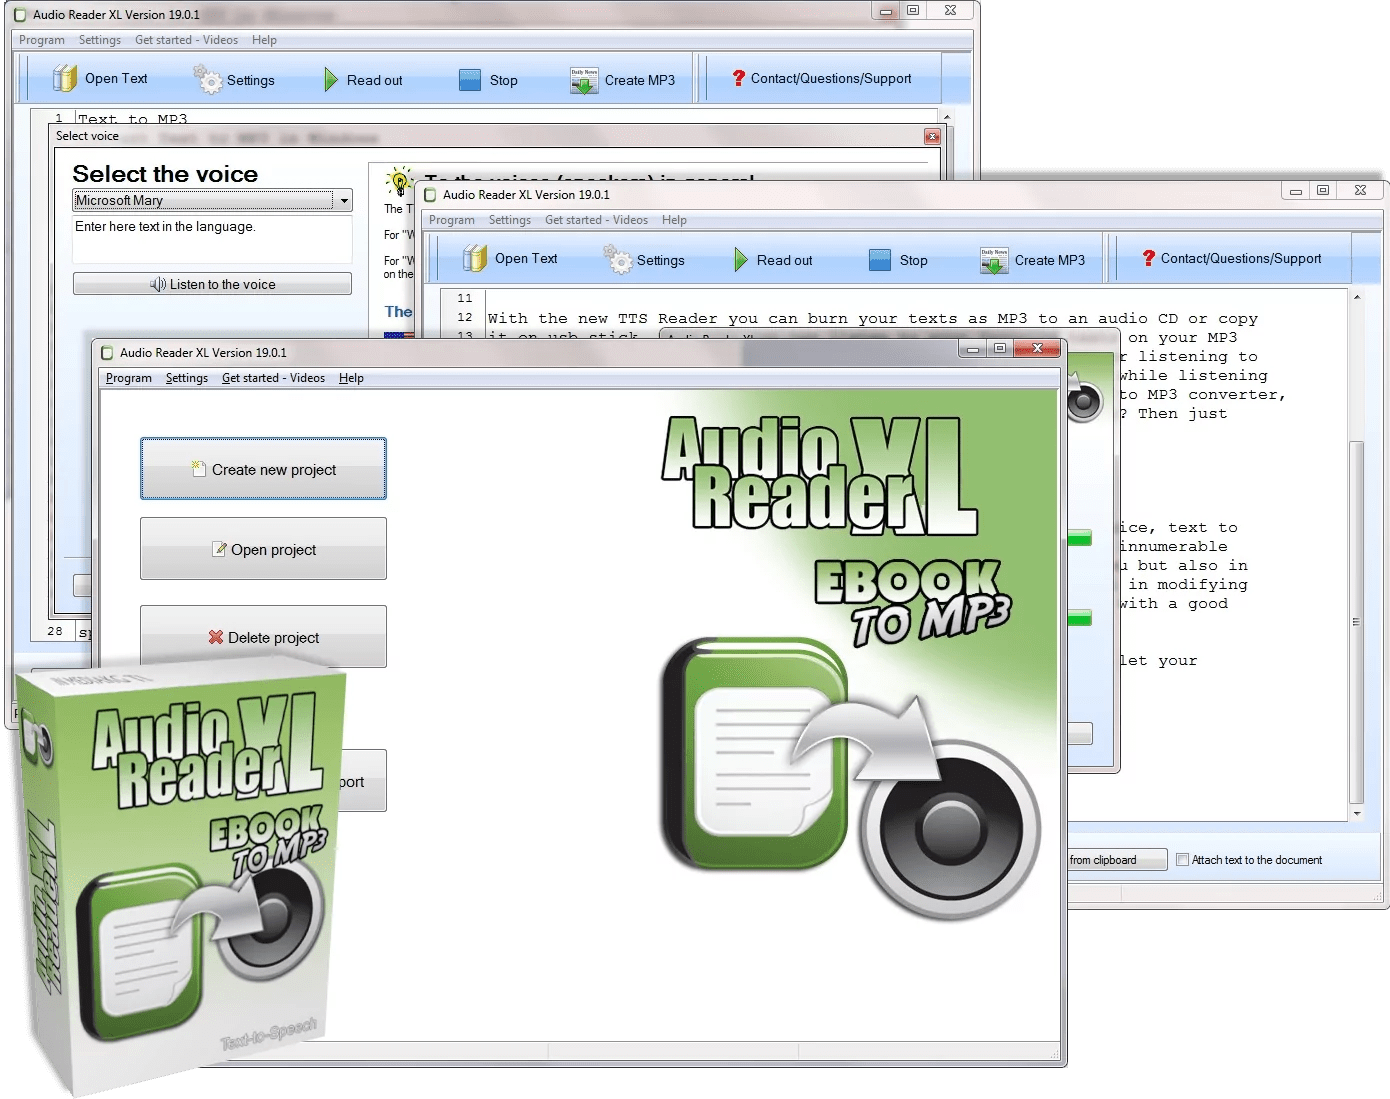Click the lightbulb tip icon in Select voice dialog
The height and width of the screenshot is (1099, 1390).
click(399, 181)
